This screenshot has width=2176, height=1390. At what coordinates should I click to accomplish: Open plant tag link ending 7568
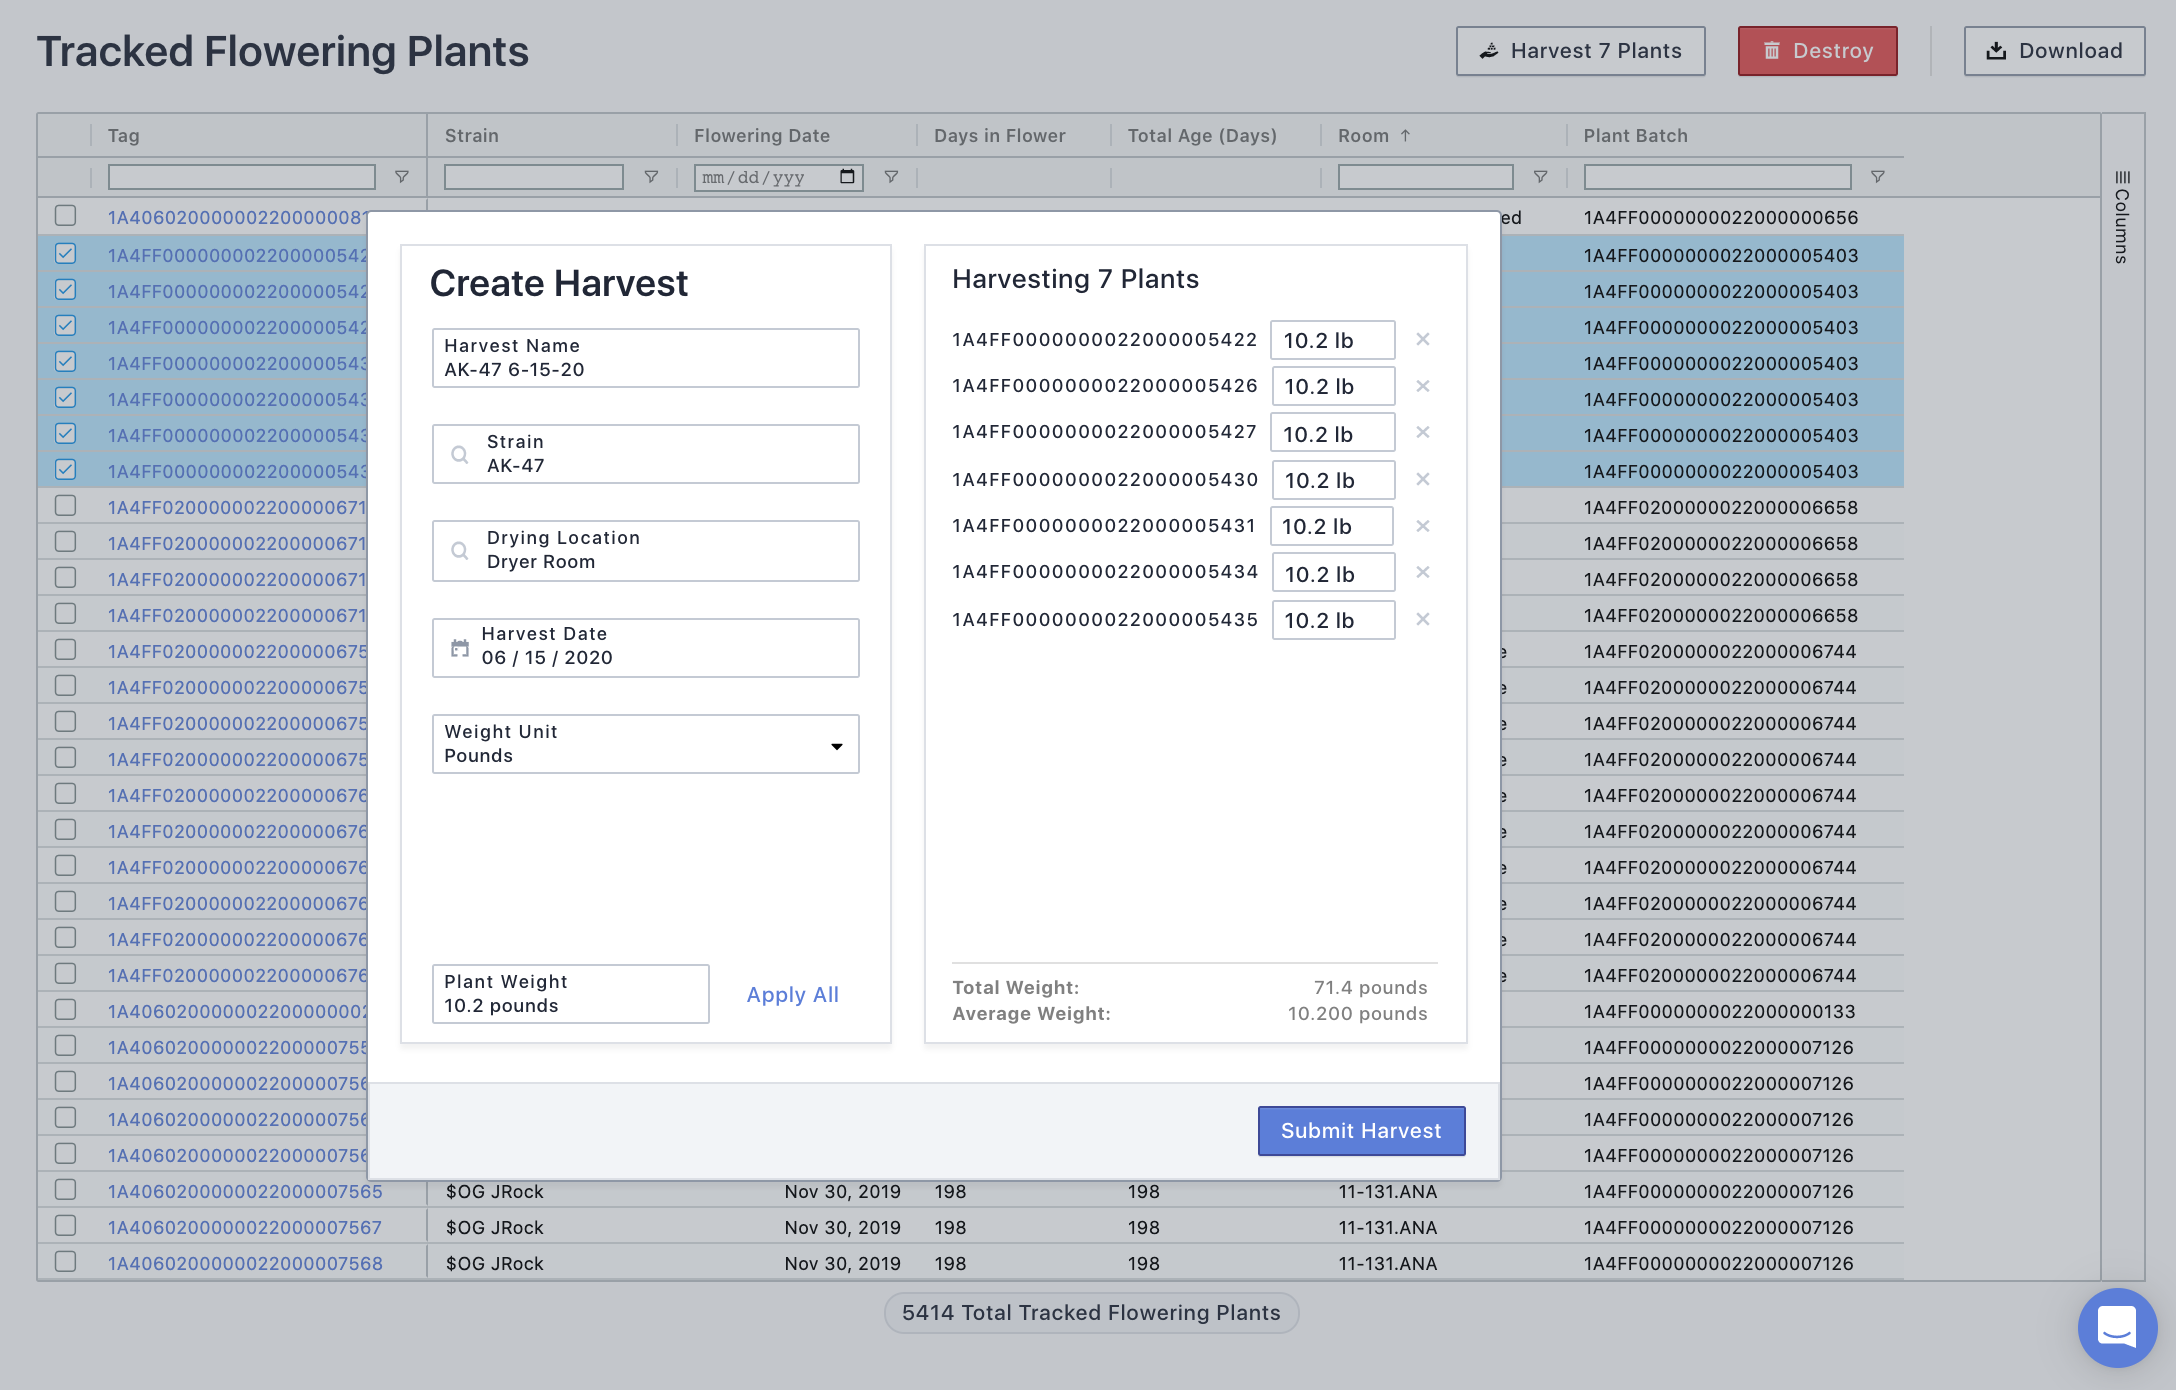point(245,1263)
